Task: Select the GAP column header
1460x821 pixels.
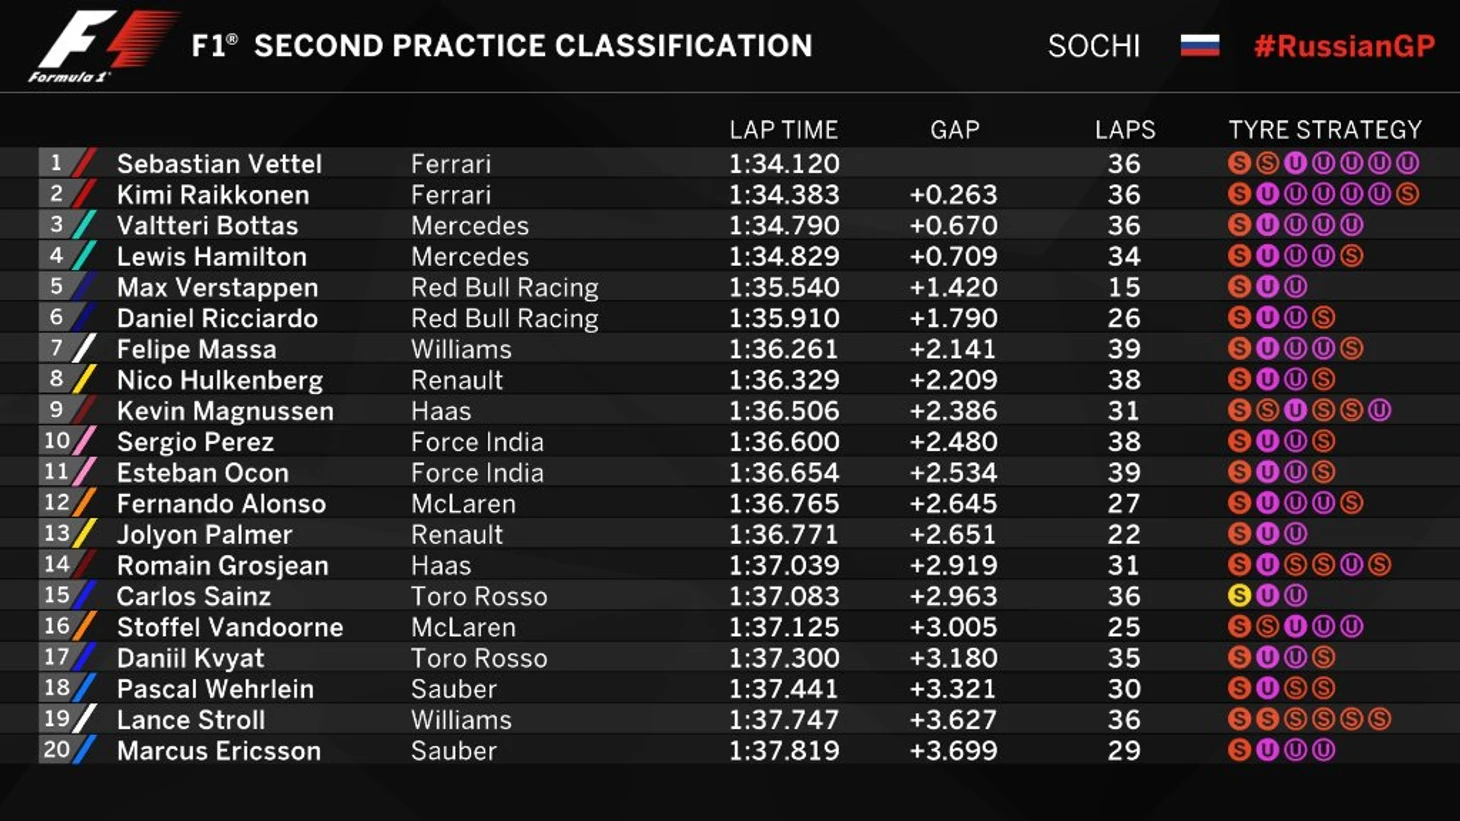Action: point(955,130)
